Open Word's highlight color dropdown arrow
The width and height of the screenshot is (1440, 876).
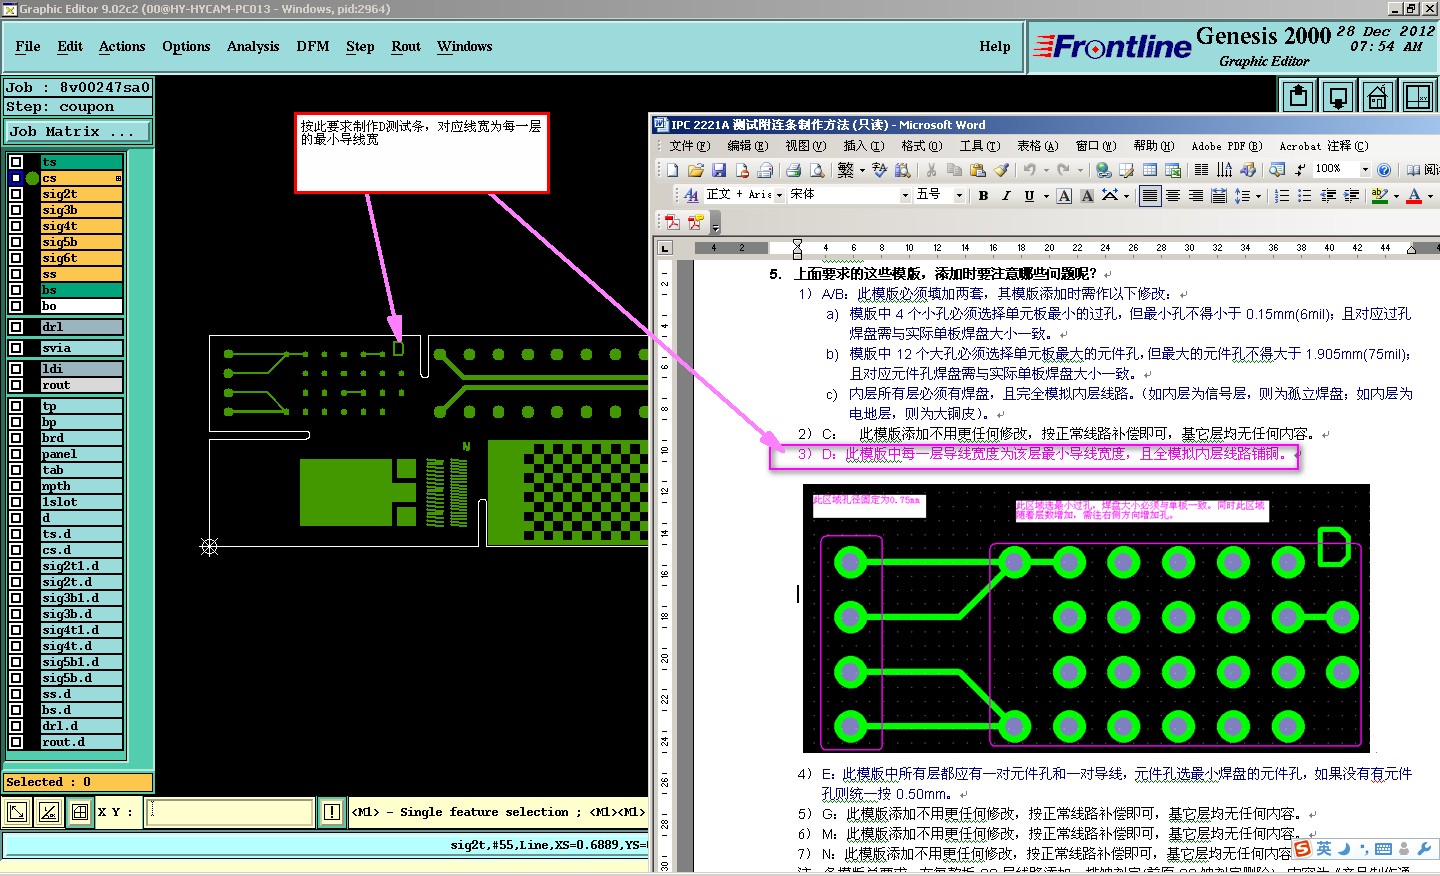point(1396,196)
